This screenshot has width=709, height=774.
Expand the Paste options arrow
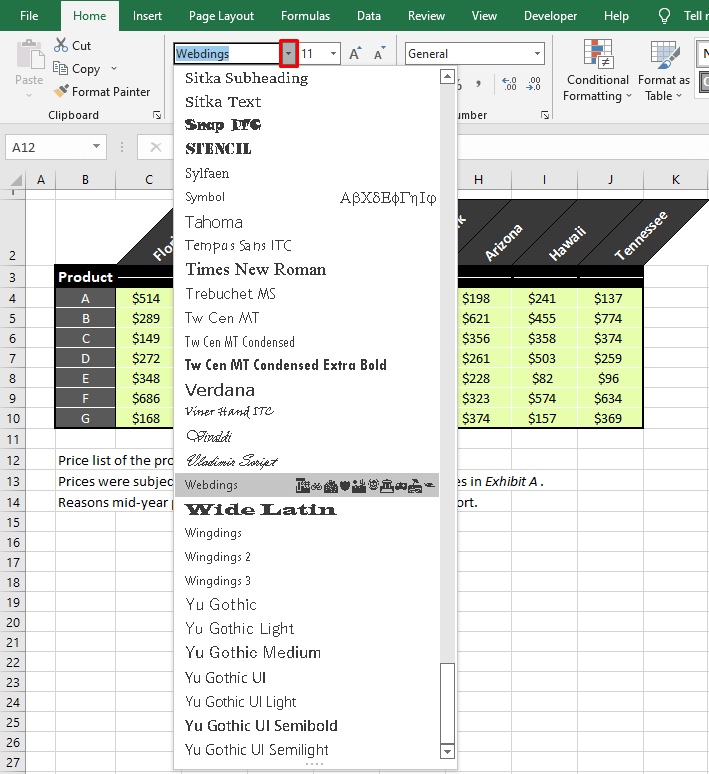pyautogui.click(x=29, y=95)
